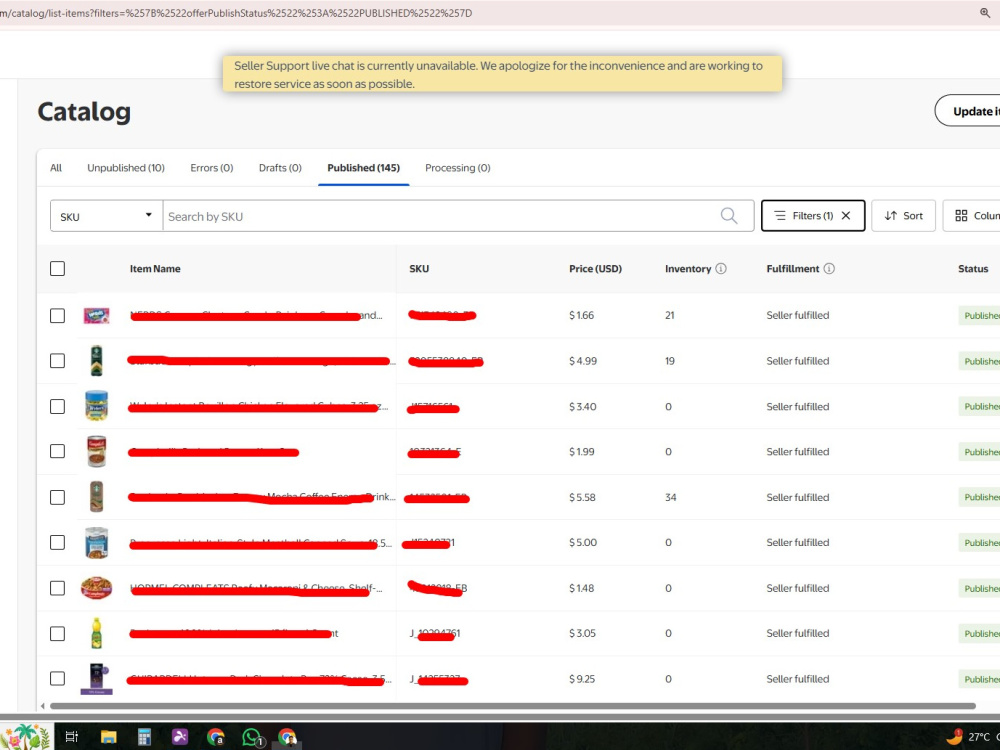The width and height of the screenshot is (1000, 750).
Task: Click the scrollbar's left arrow
Action: click(43, 706)
